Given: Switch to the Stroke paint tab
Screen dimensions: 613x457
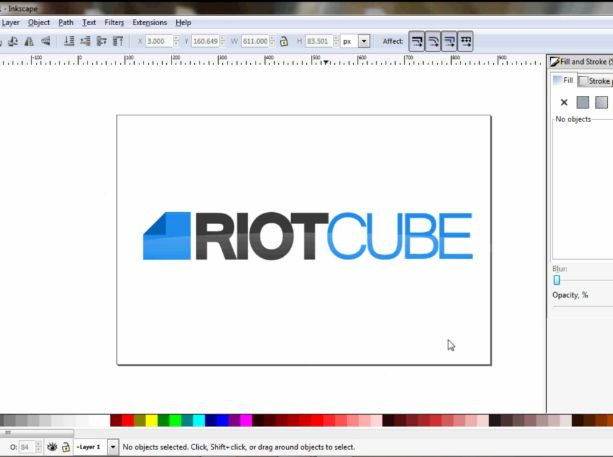Looking at the screenshot, I should 596,81.
